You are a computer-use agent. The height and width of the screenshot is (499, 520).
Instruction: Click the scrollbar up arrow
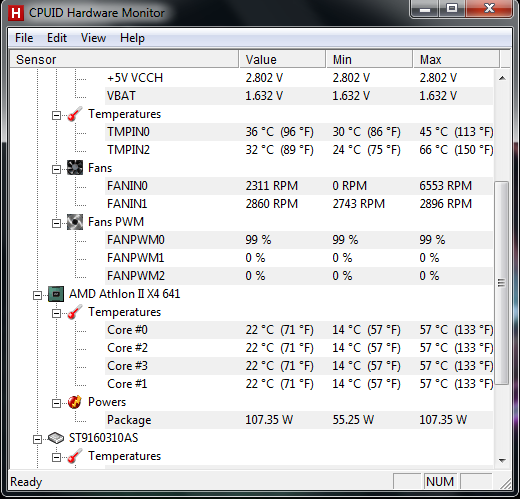click(x=502, y=78)
